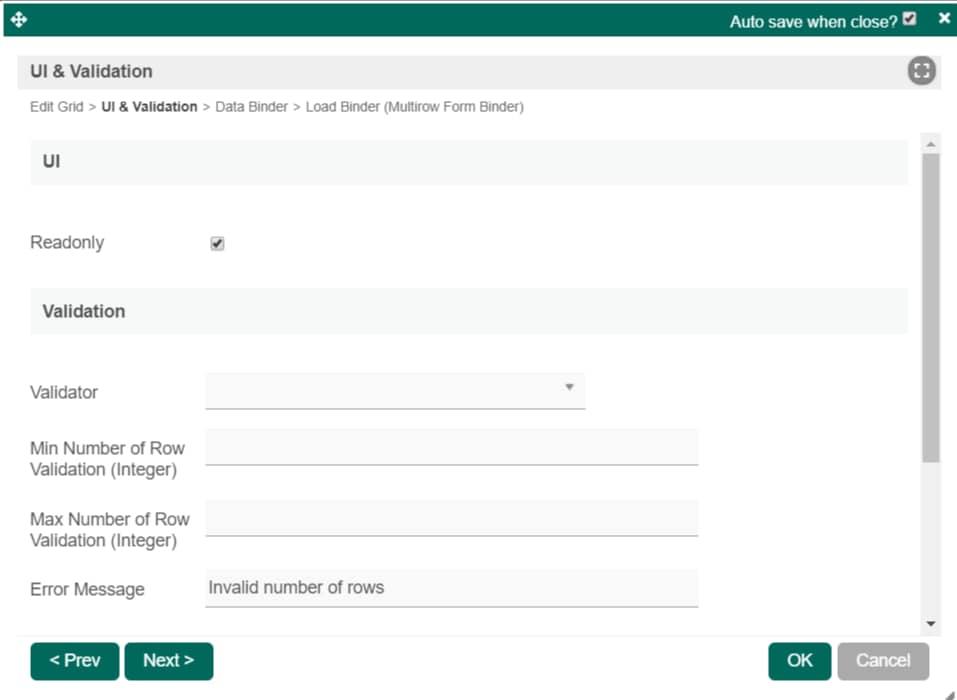Click the Next > button
This screenshot has height=700, width=957.
[x=168, y=661]
